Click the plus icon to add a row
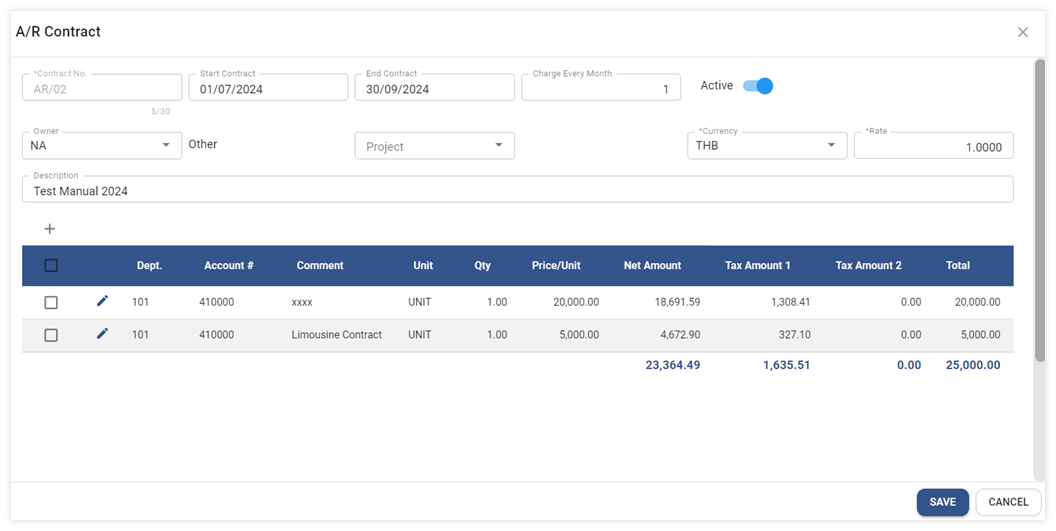1056x531 pixels. tap(50, 229)
